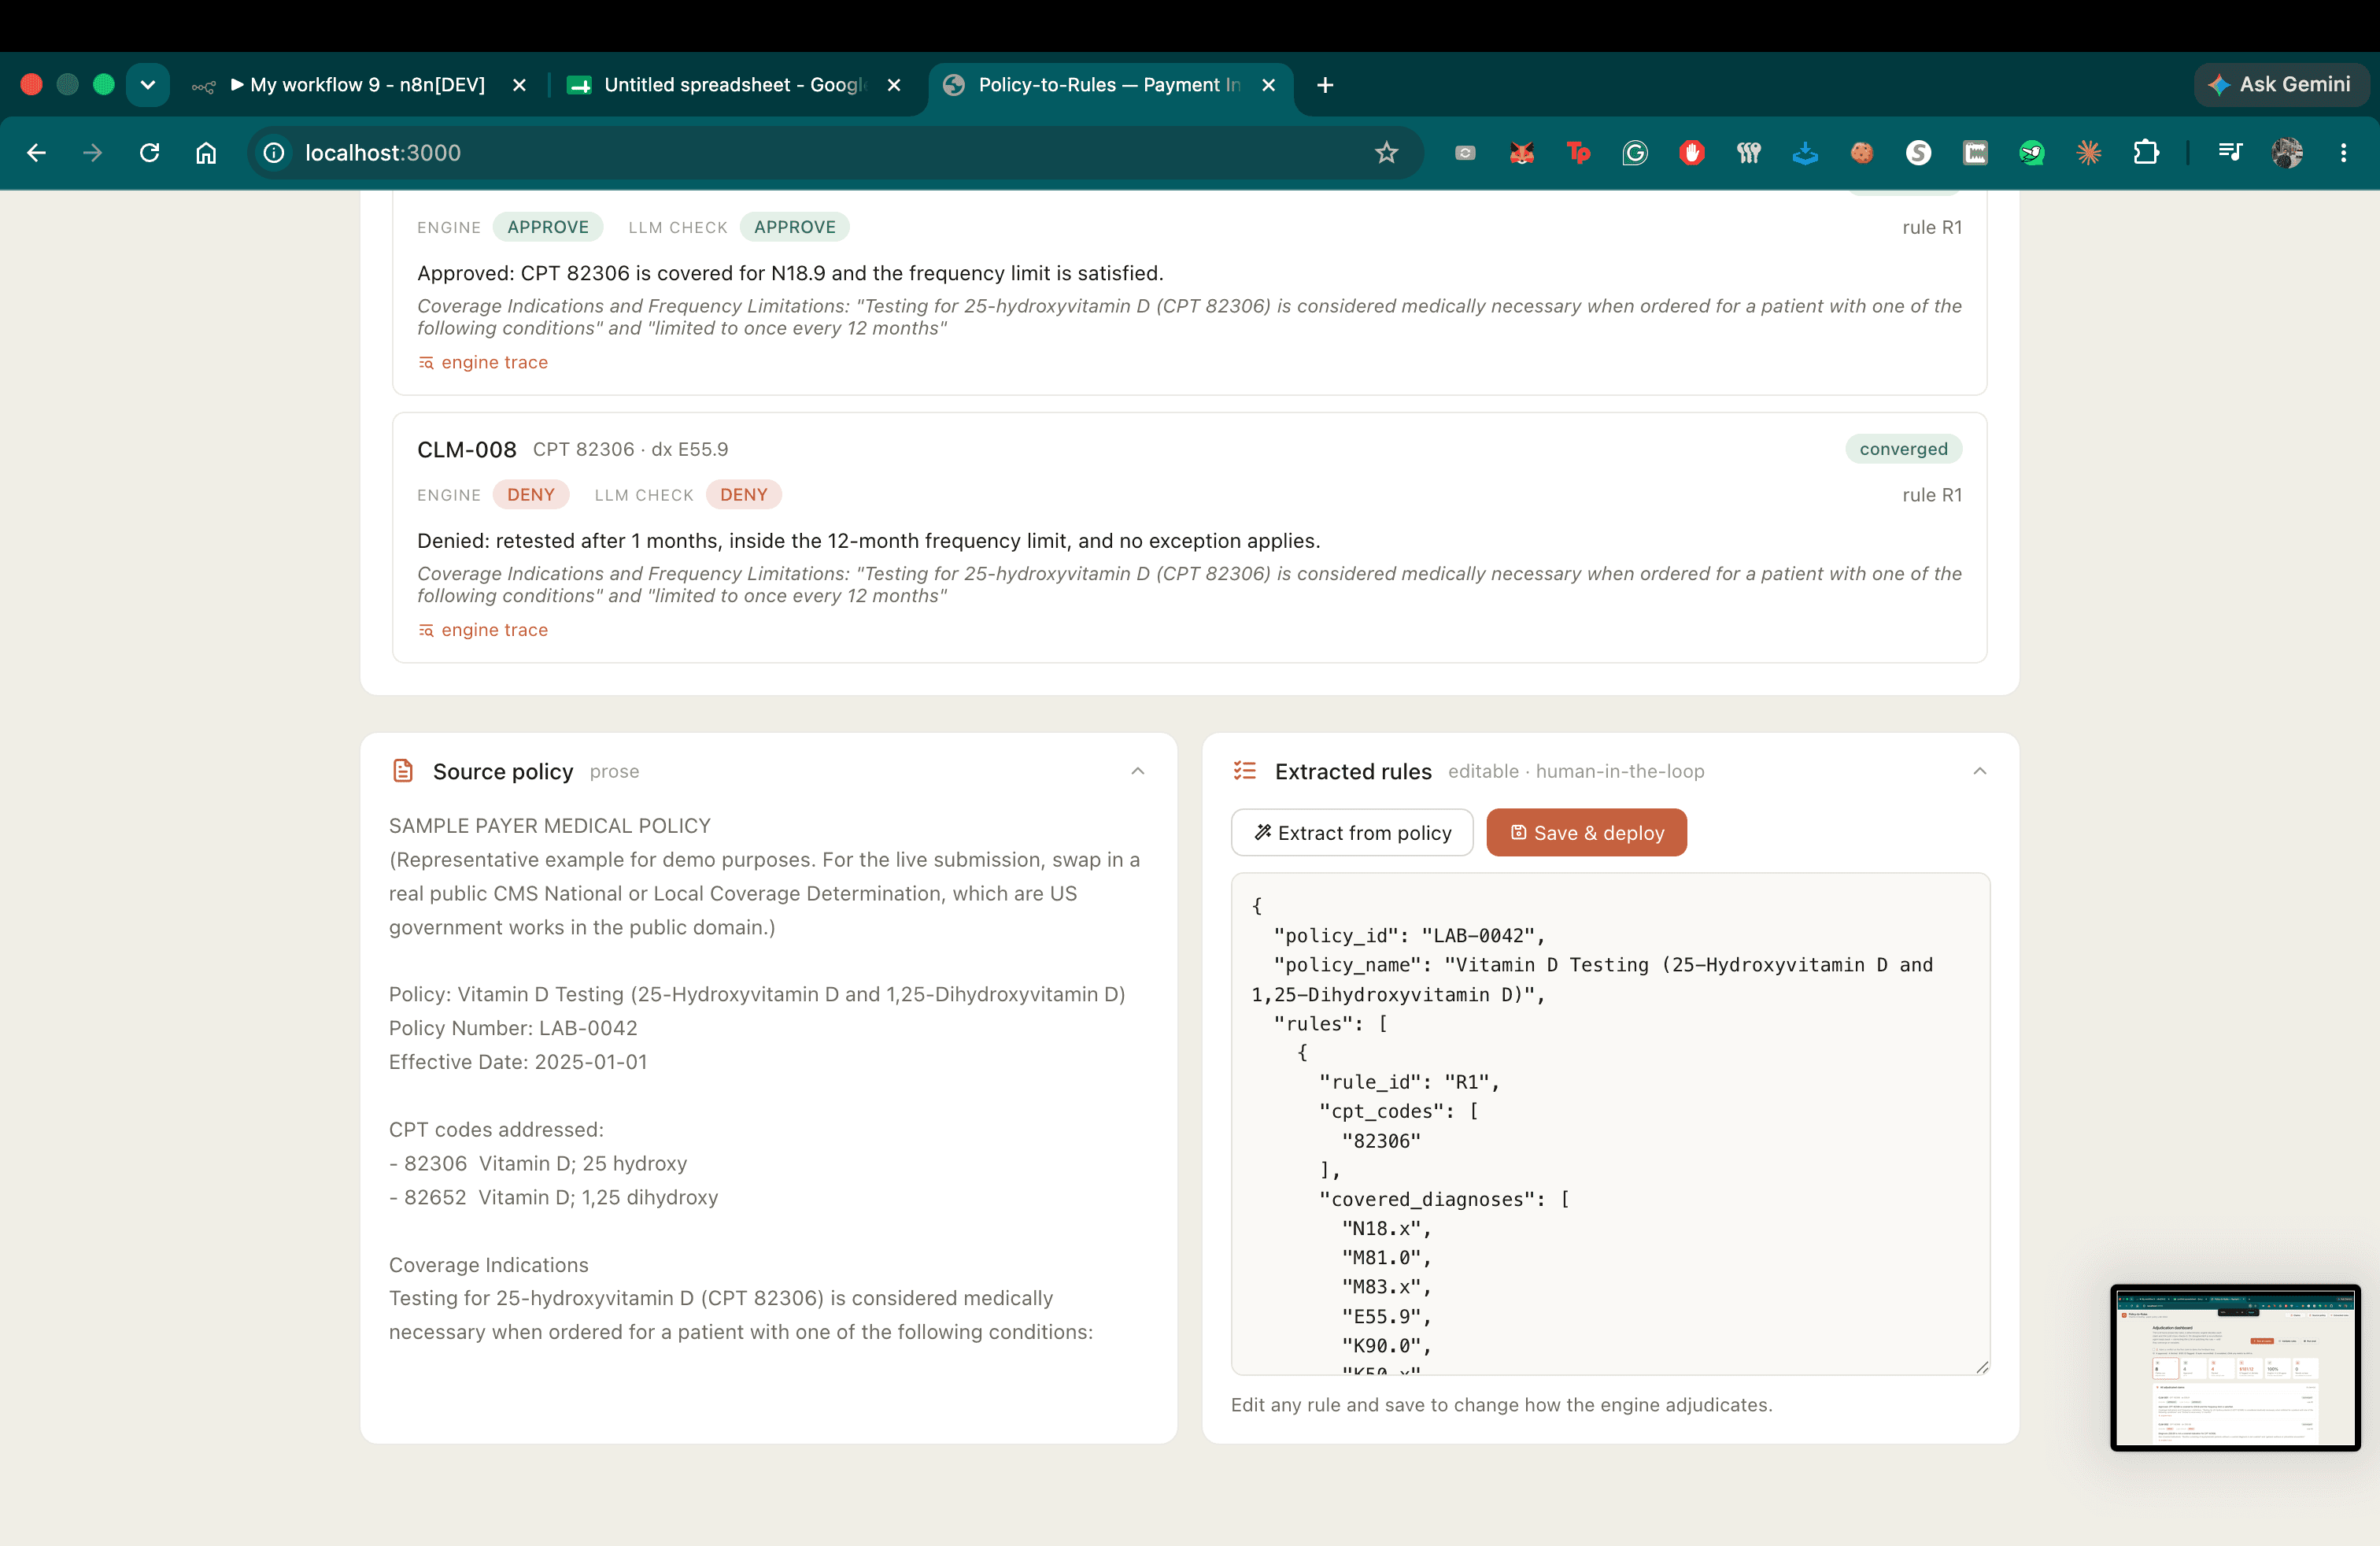Click Extract from policy button

click(1352, 833)
